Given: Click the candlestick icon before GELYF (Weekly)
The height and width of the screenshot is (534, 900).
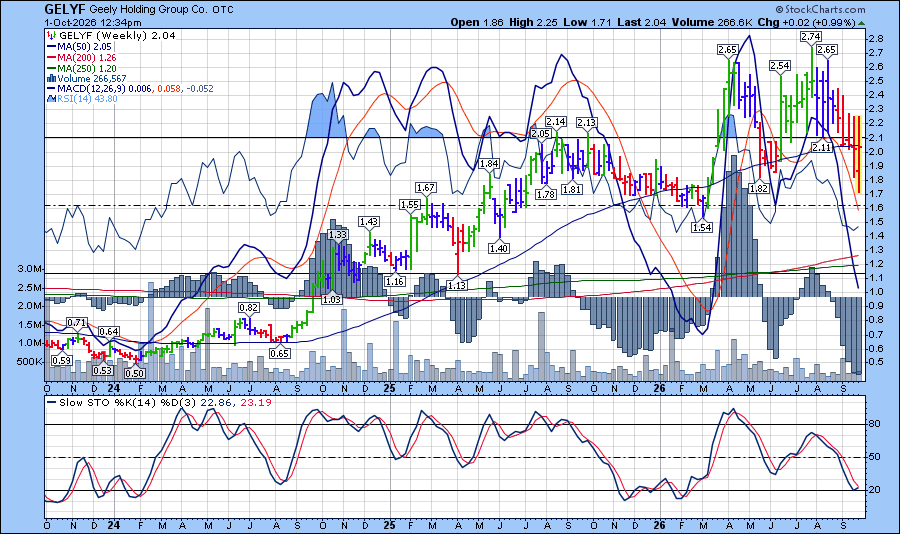Looking at the screenshot, I should (51, 36).
